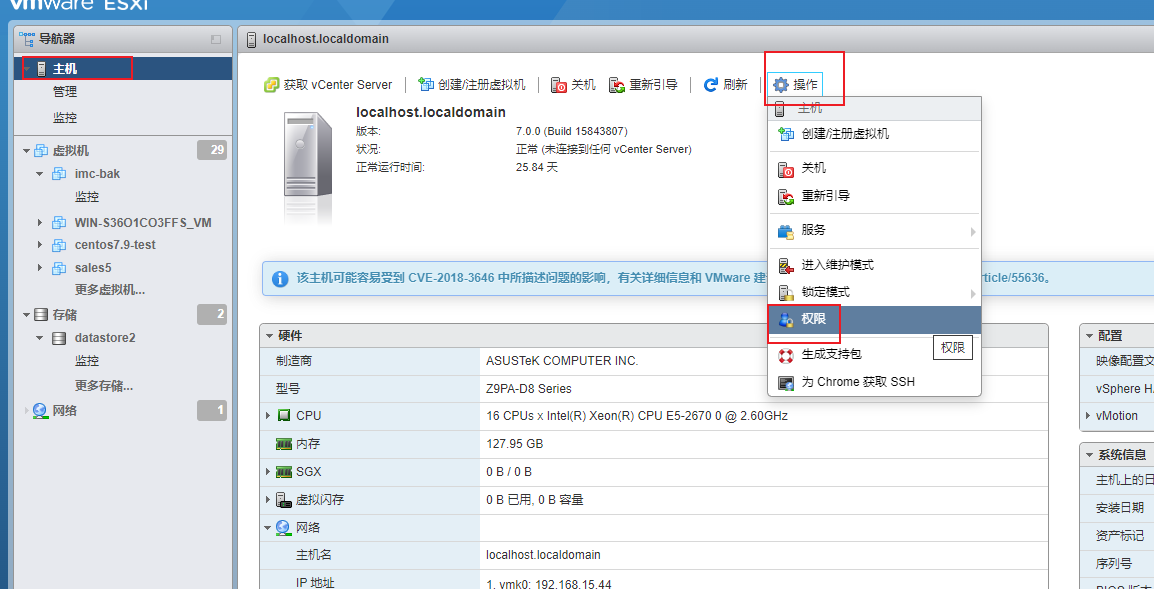Click the 服务 icon in actions menu
Viewport: 1154px width, 589px height.
click(787, 230)
